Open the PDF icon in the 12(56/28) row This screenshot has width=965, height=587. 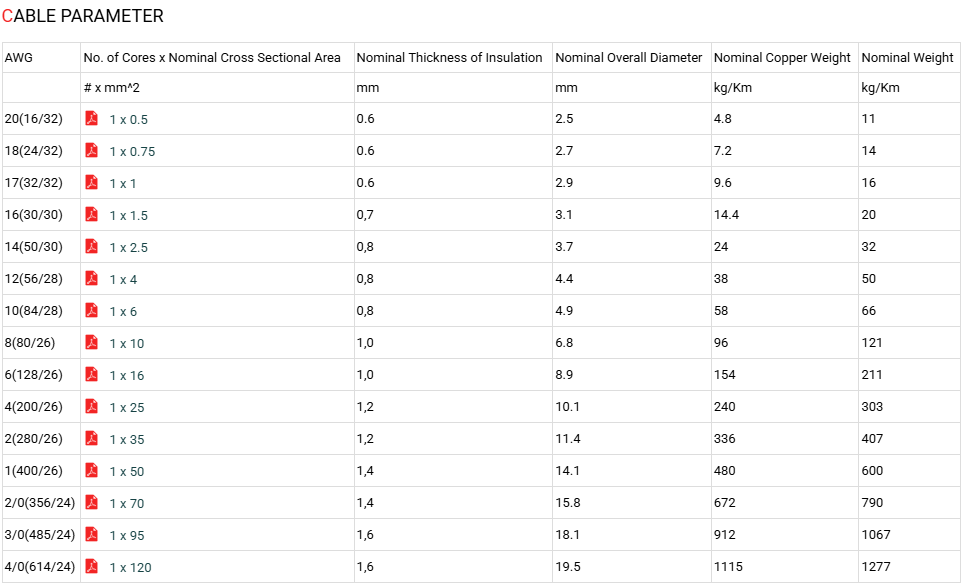92,278
